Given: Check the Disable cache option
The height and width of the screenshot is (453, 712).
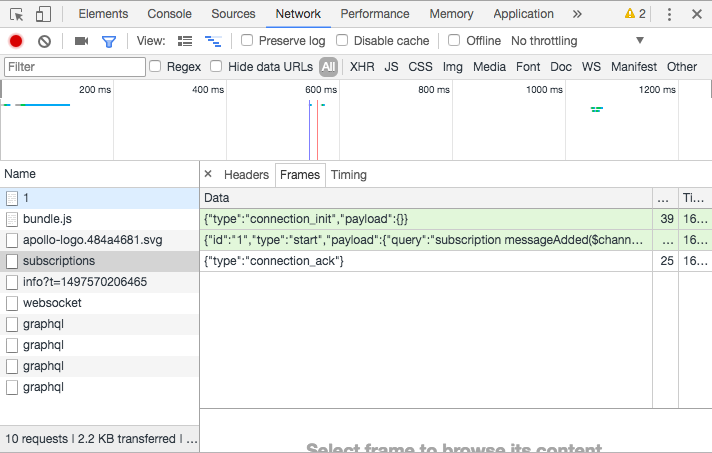Looking at the screenshot, I should pyautogui.click(x=342, y=41).
